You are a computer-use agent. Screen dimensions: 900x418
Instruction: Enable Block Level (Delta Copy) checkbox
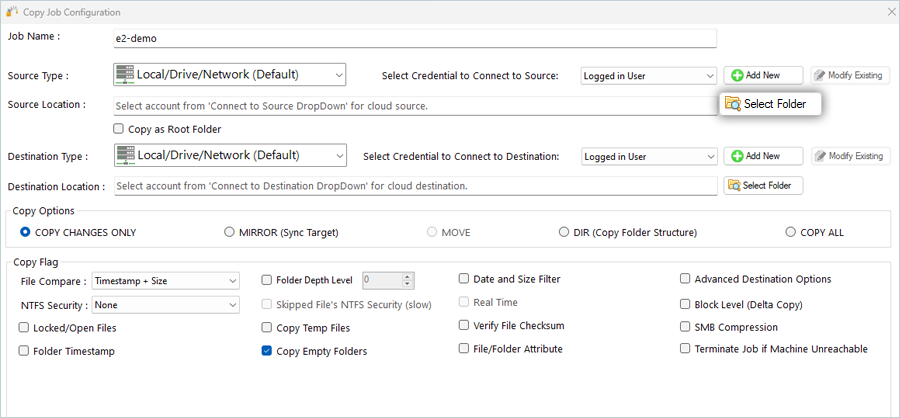[x=686, y=304]
